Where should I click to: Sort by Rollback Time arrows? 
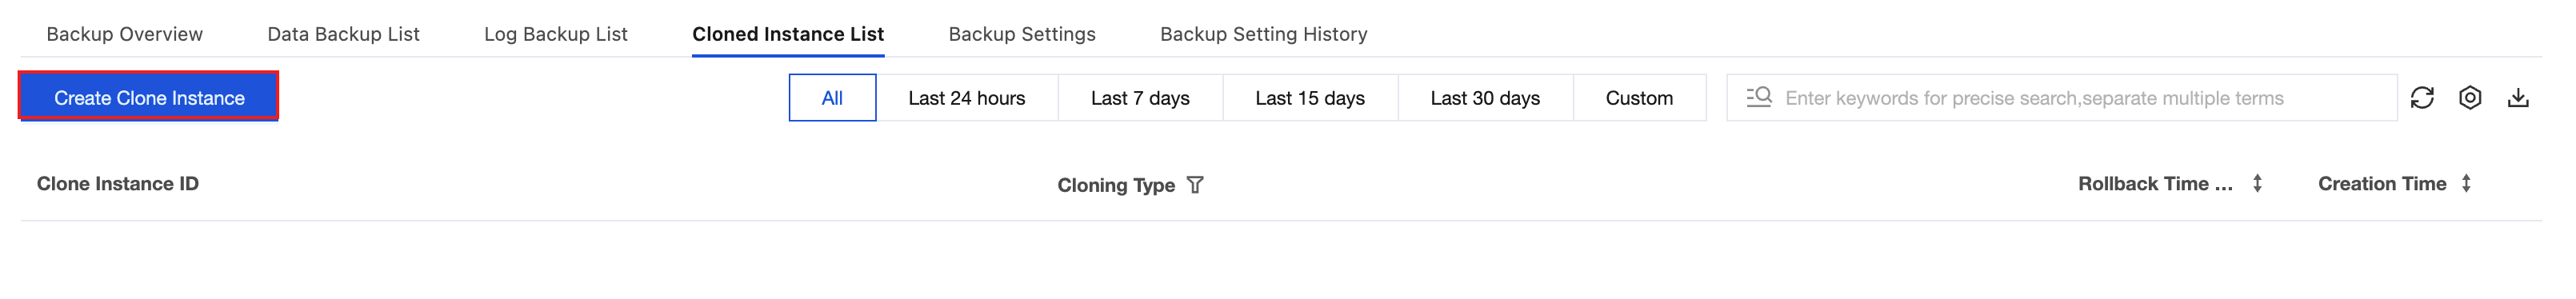tap(2257, 184)
